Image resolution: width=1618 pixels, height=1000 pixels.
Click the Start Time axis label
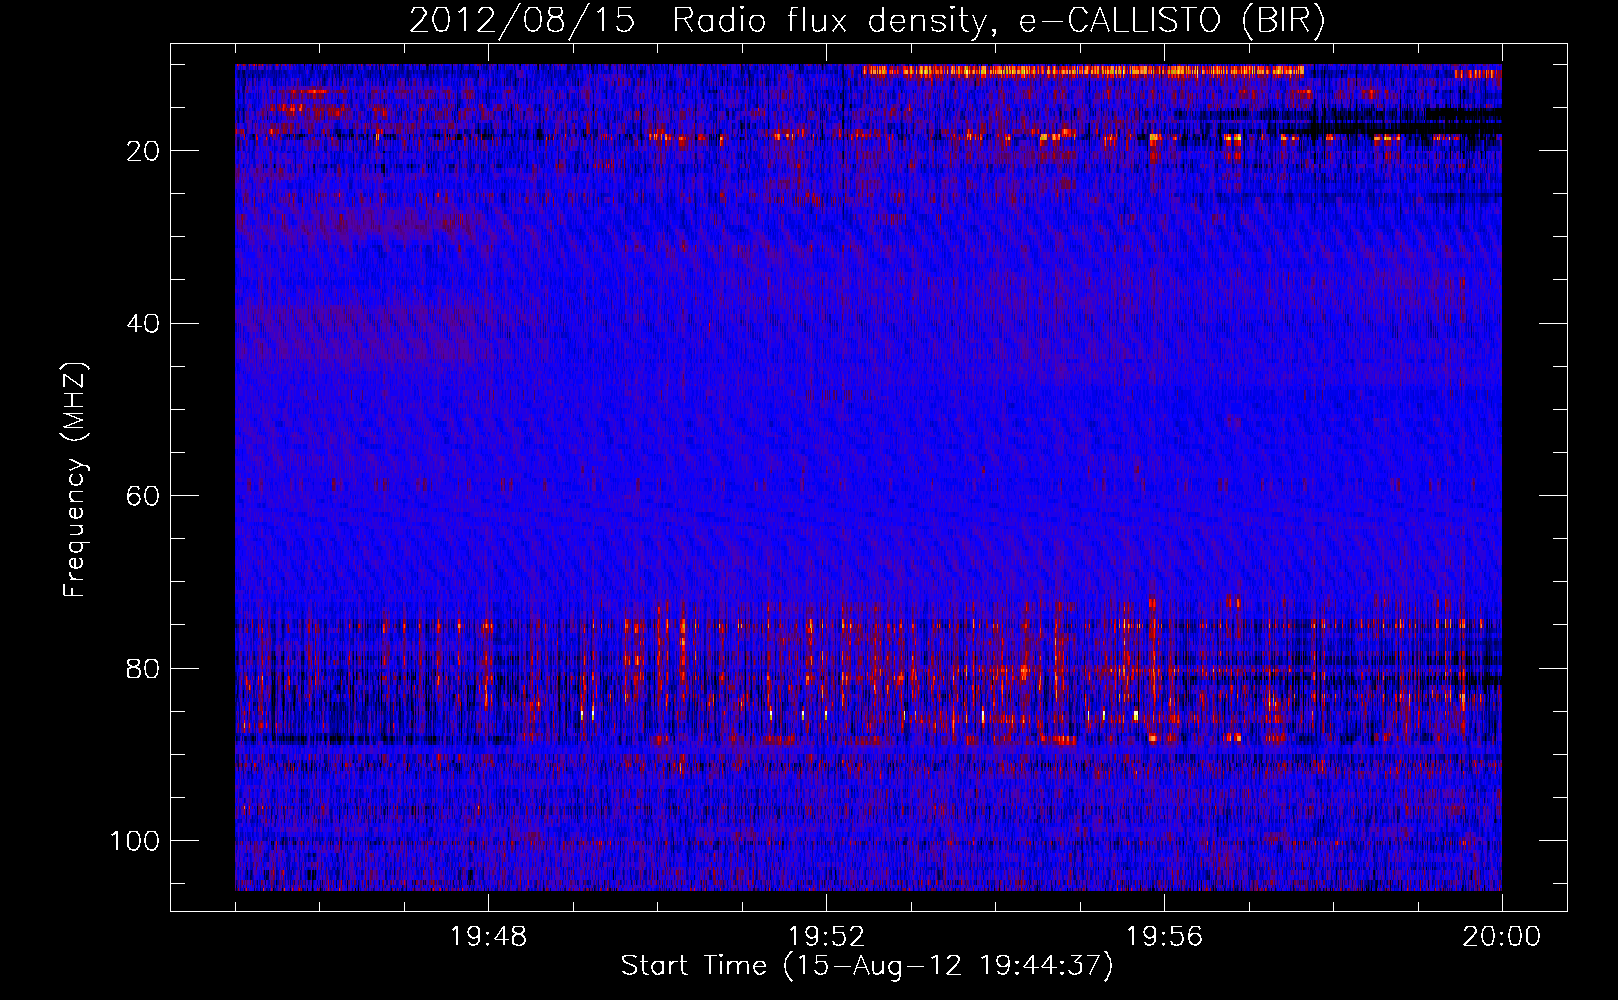[867, 966]
